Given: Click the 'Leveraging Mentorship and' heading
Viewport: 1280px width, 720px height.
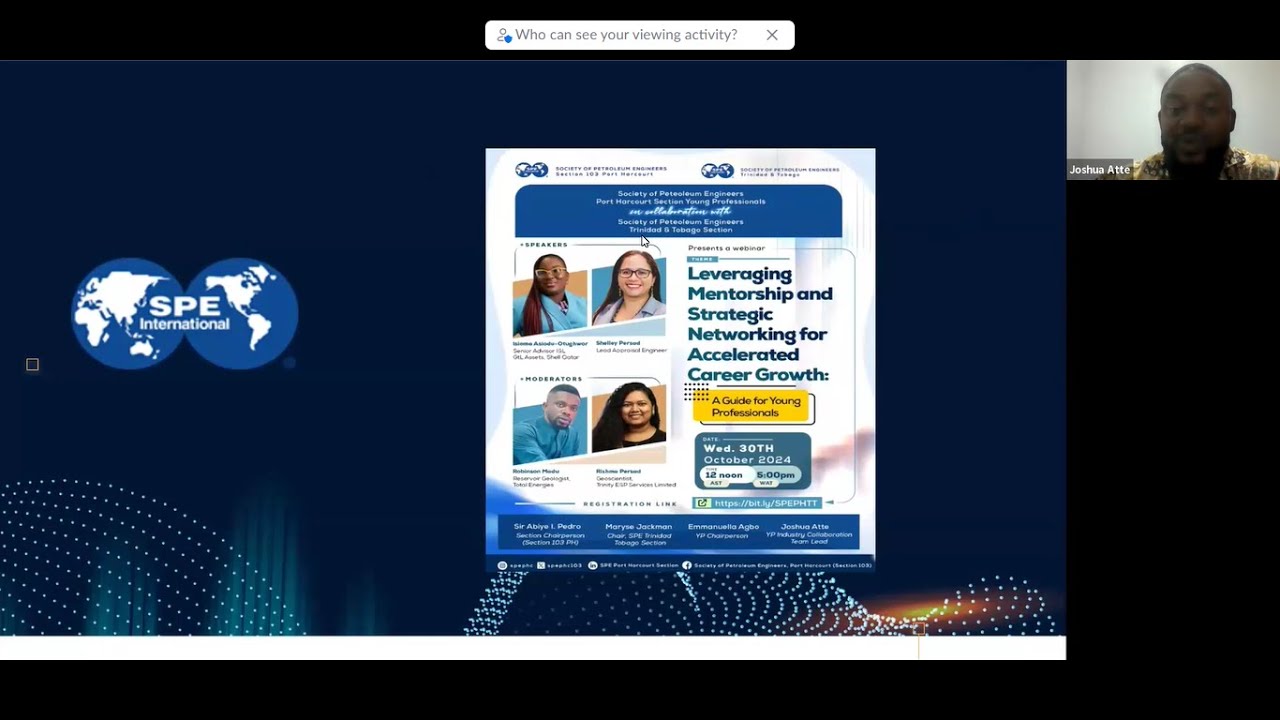Looking at the screenshot, I should click(x=760, y=284).
